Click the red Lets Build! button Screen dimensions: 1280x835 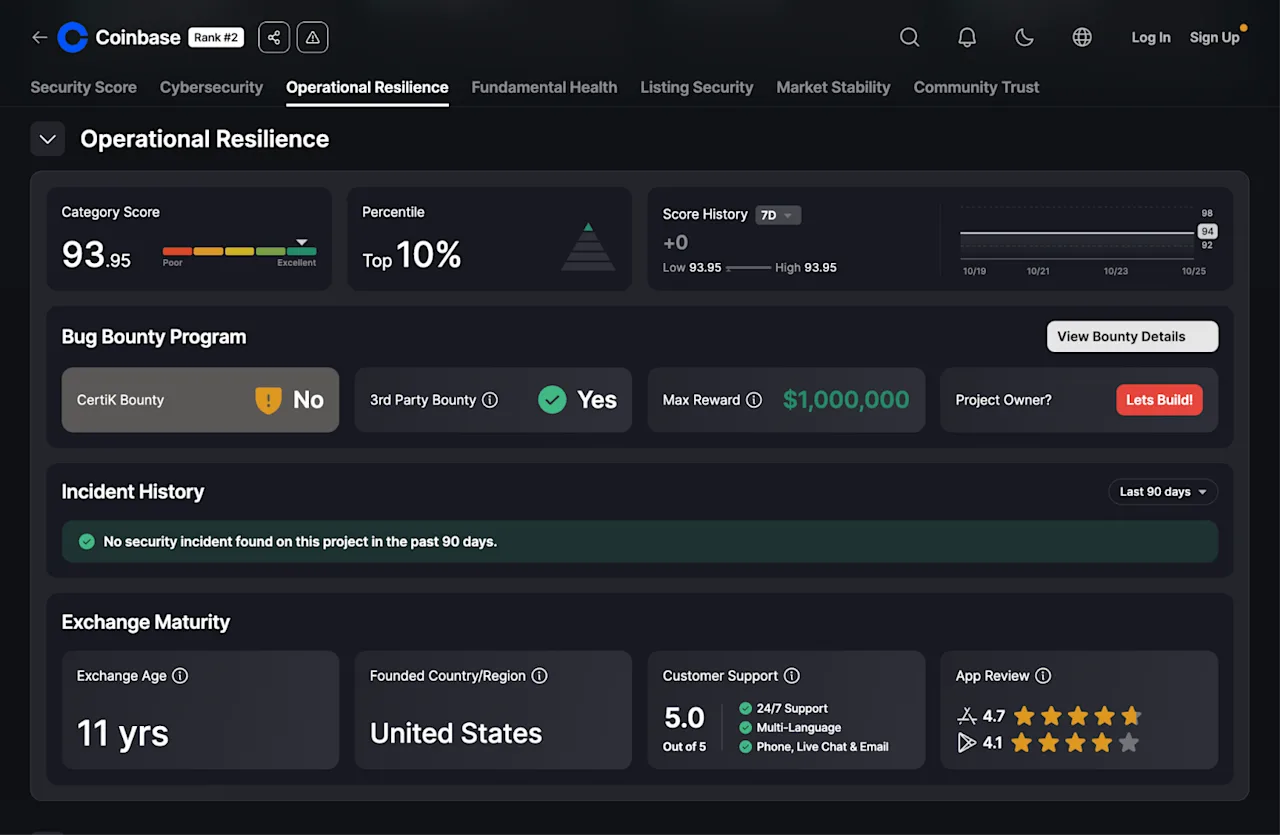click(1159, 400)
